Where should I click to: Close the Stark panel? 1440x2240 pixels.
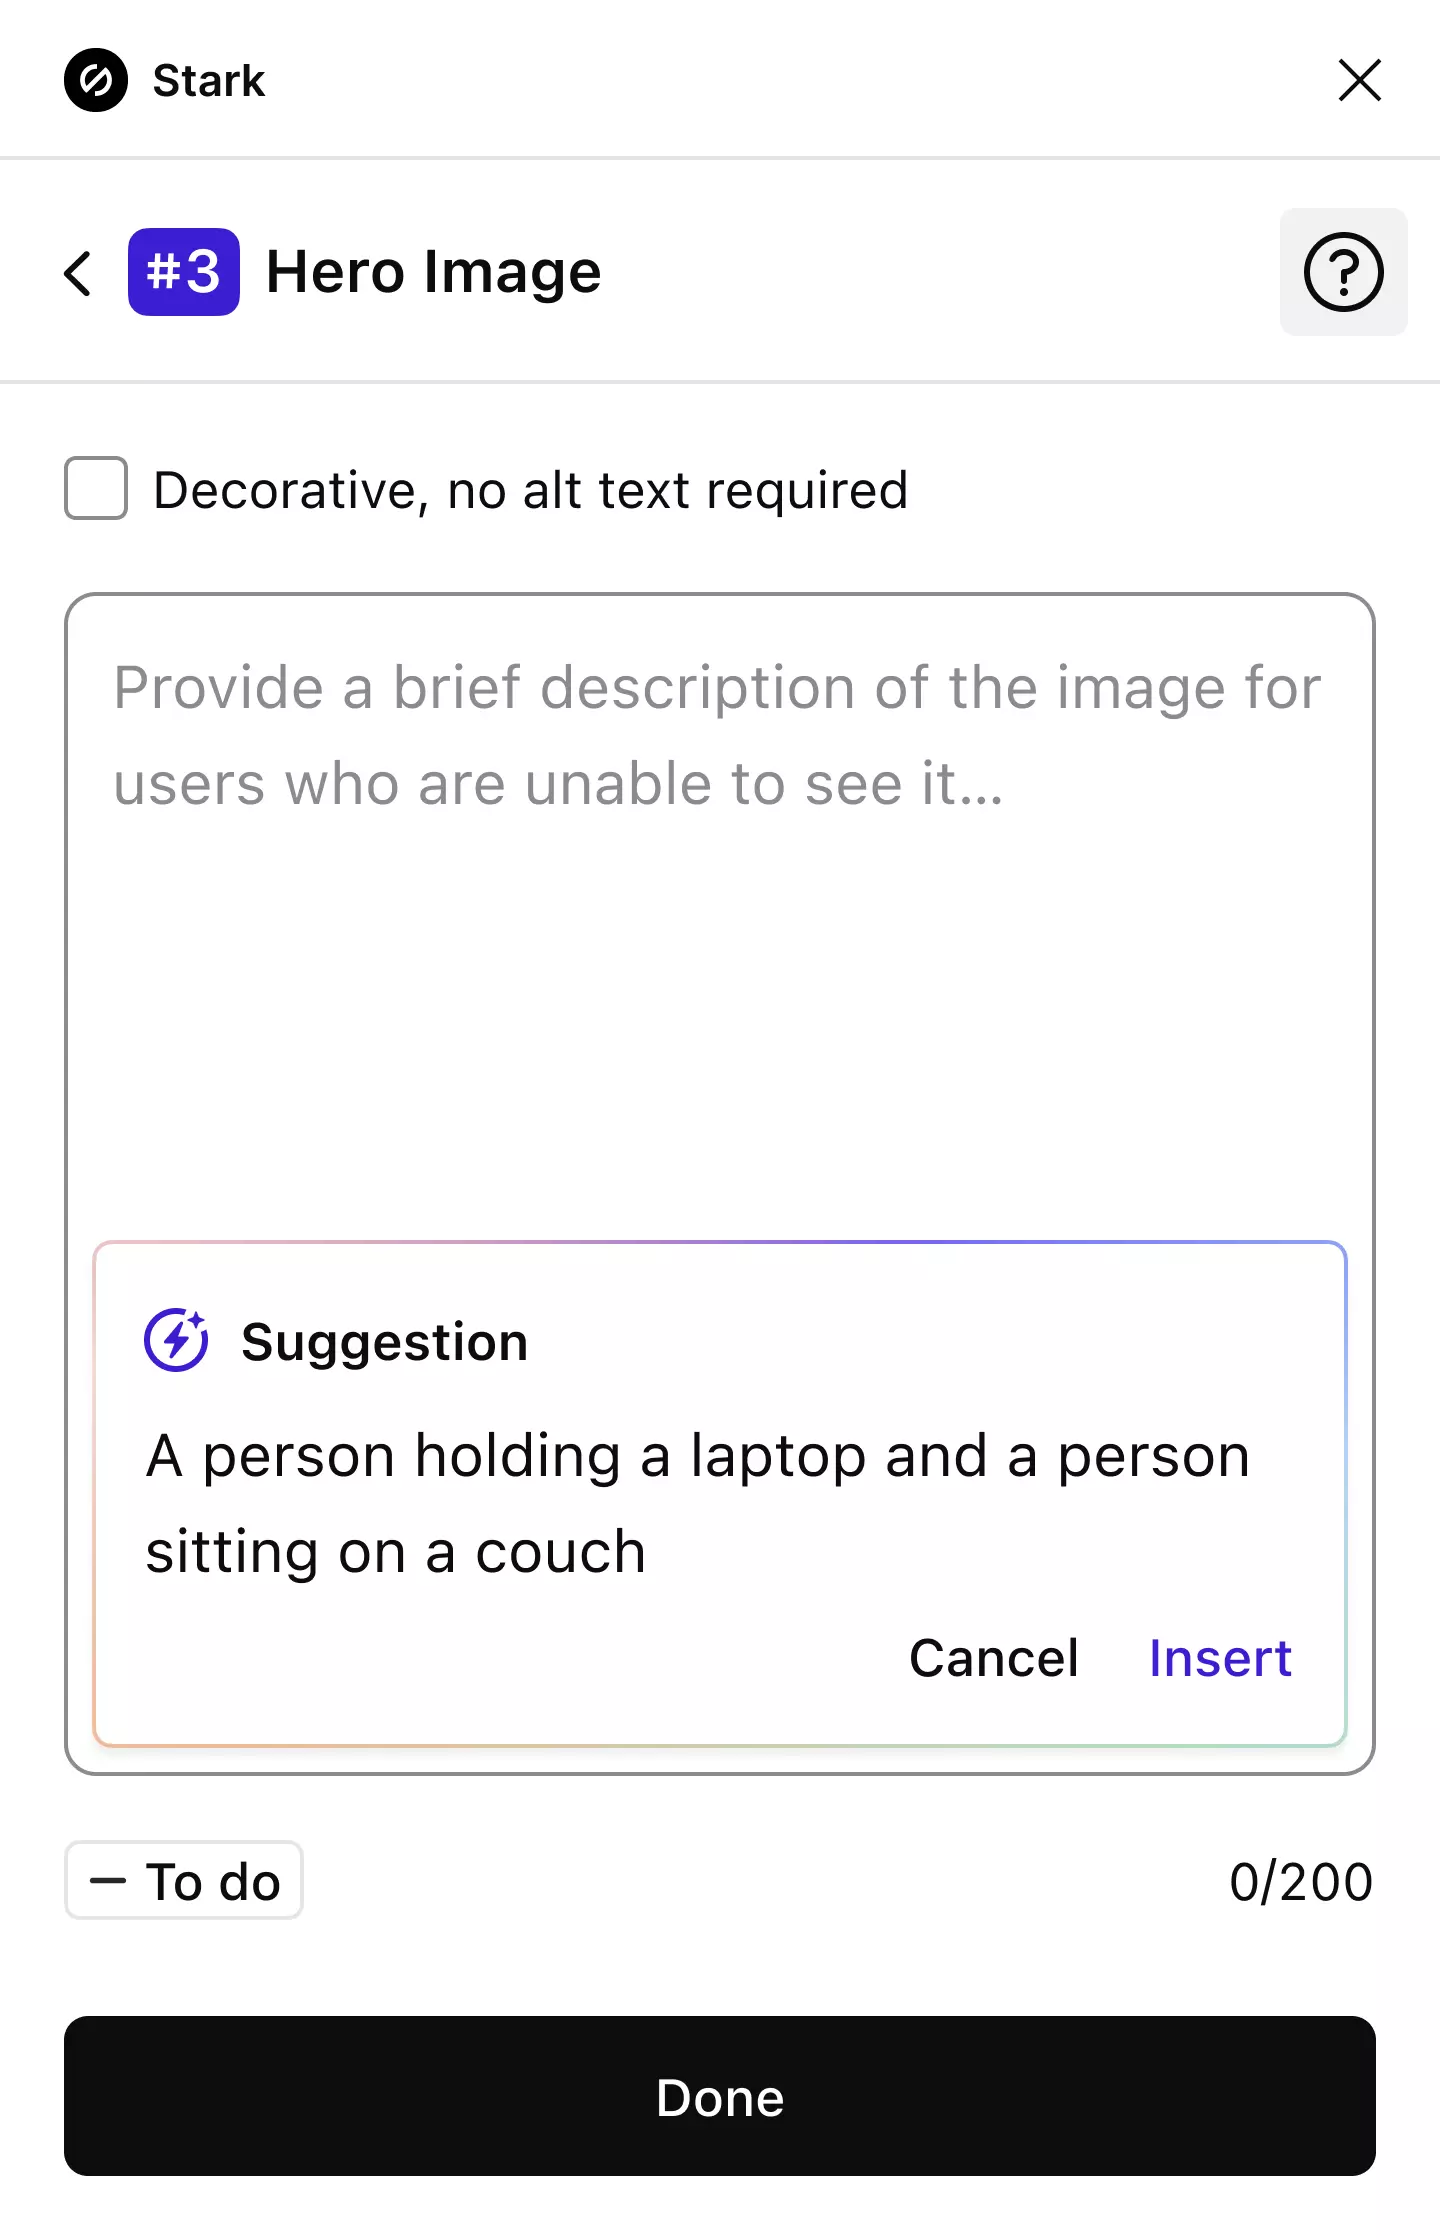click(x=1358, y=80)
